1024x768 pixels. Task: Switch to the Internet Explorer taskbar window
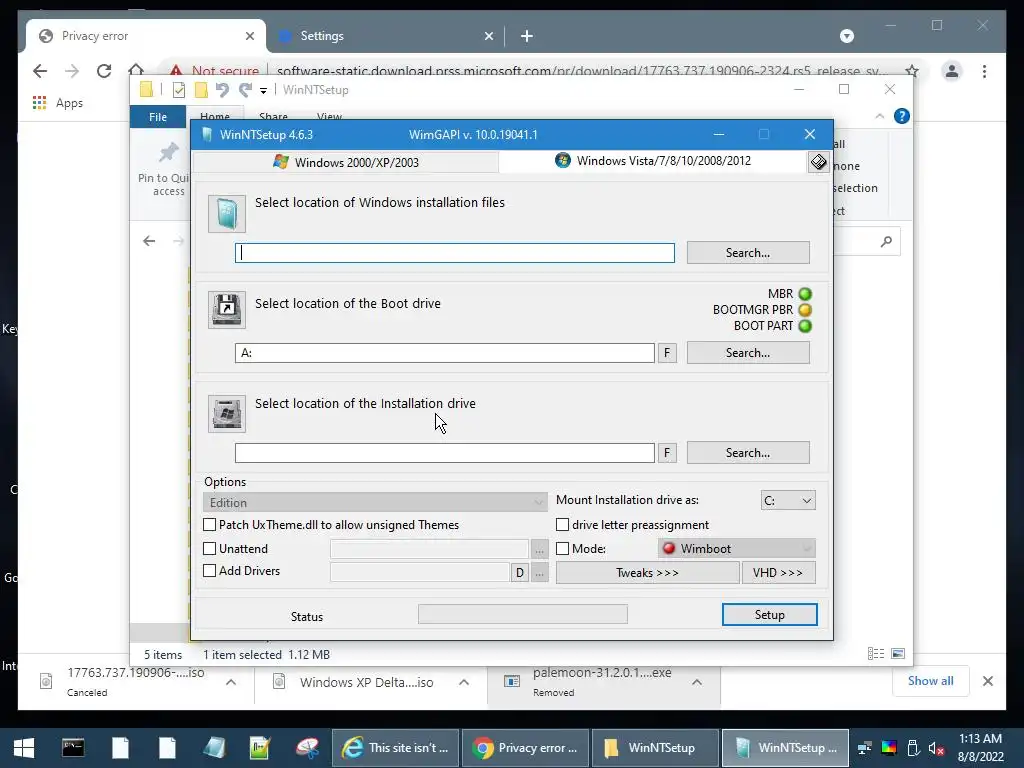pos(396,748)
